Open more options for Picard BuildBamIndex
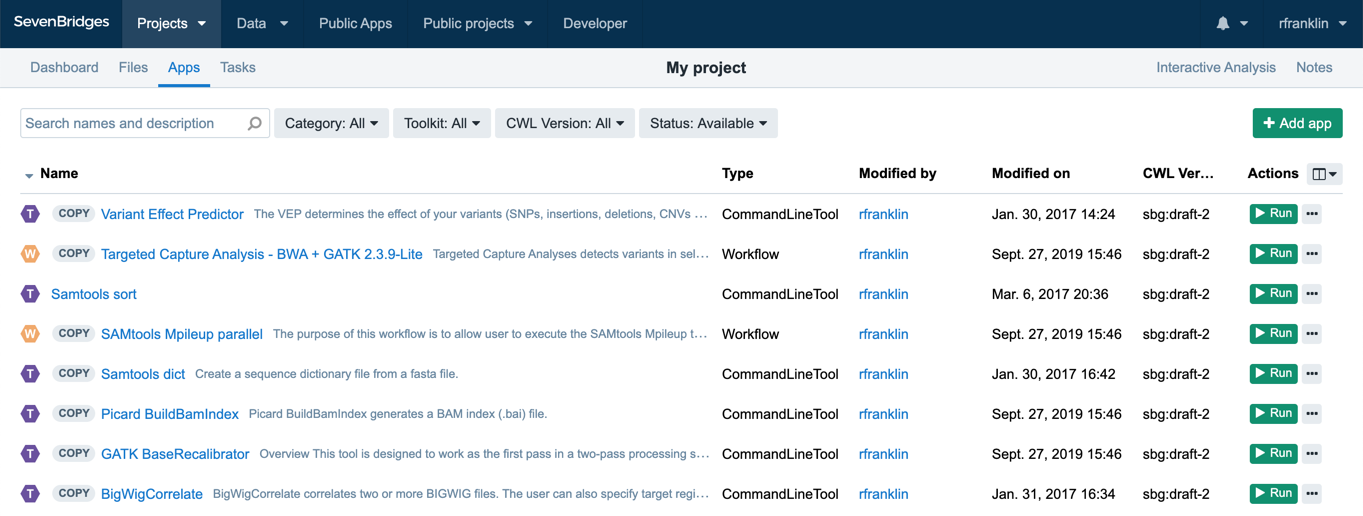The height and width of the screenshot is (516, 1363). click(x=1312, y=414)
